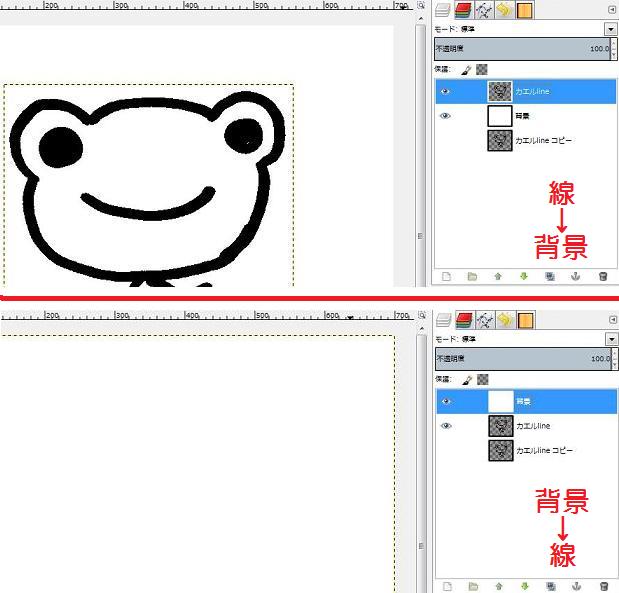Raise layer with up arrow, lower dialog

[499, 586]
